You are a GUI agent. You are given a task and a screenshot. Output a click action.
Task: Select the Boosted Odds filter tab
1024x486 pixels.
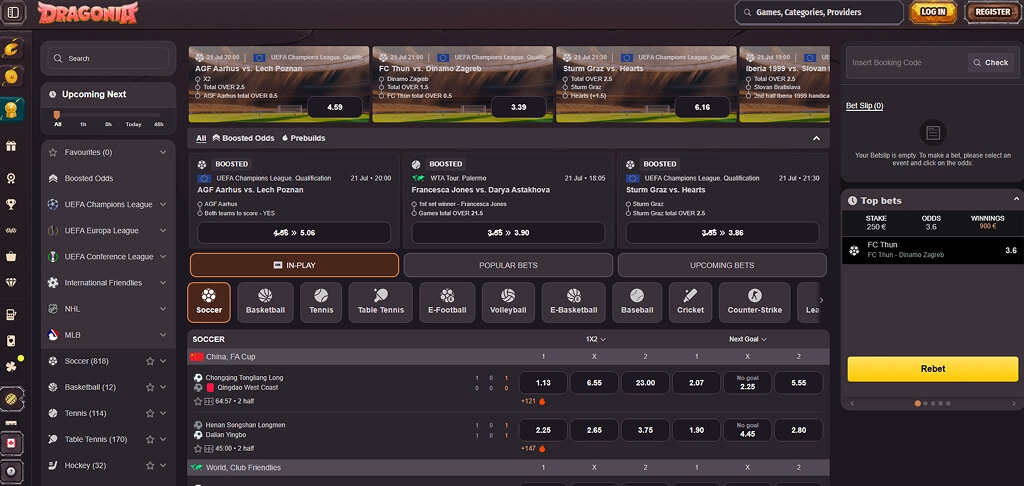(244, 138)
